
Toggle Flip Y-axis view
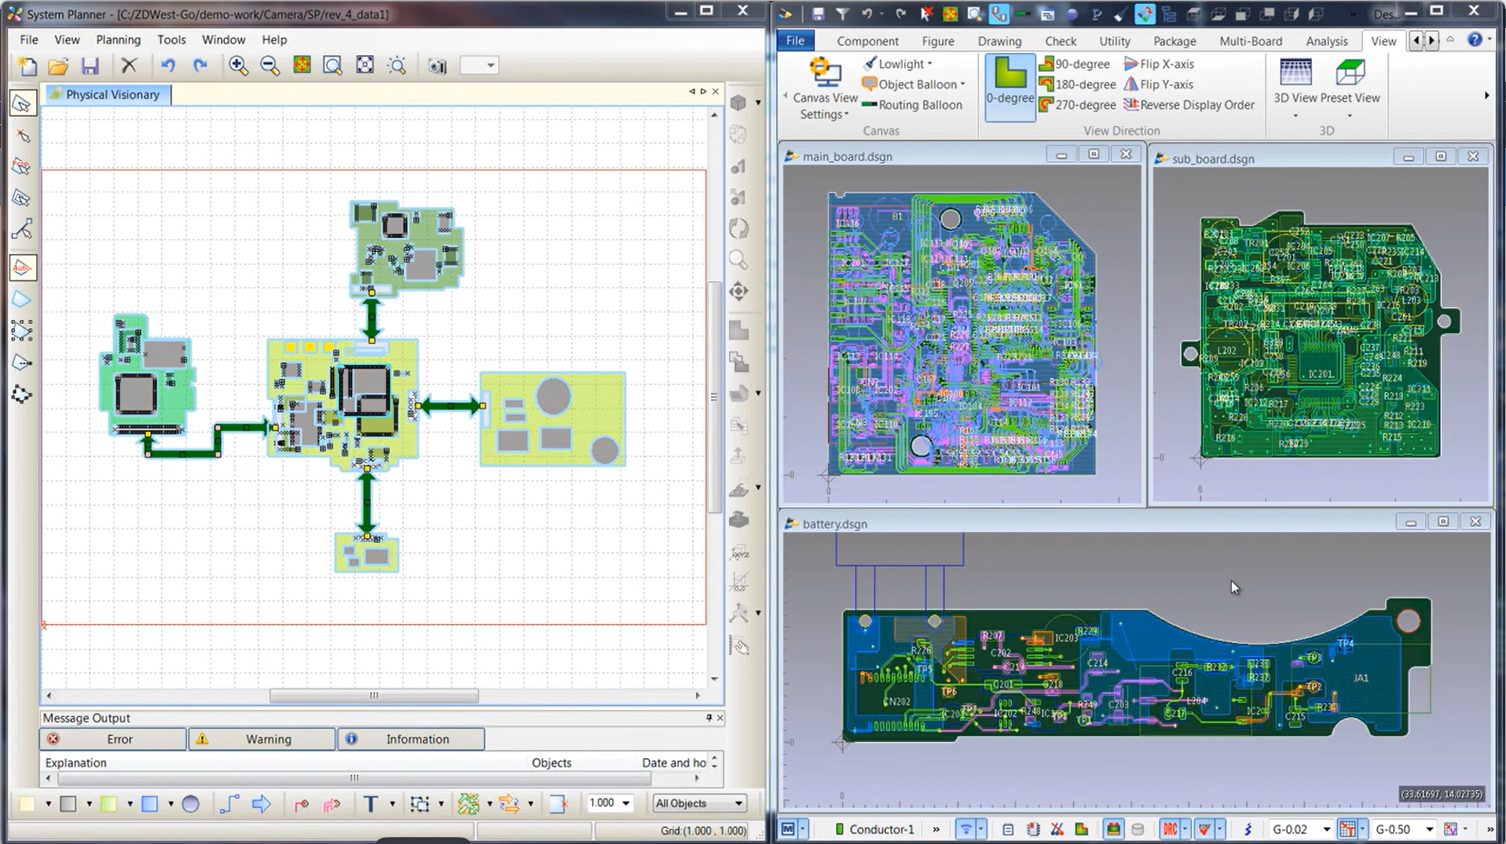1159,85
